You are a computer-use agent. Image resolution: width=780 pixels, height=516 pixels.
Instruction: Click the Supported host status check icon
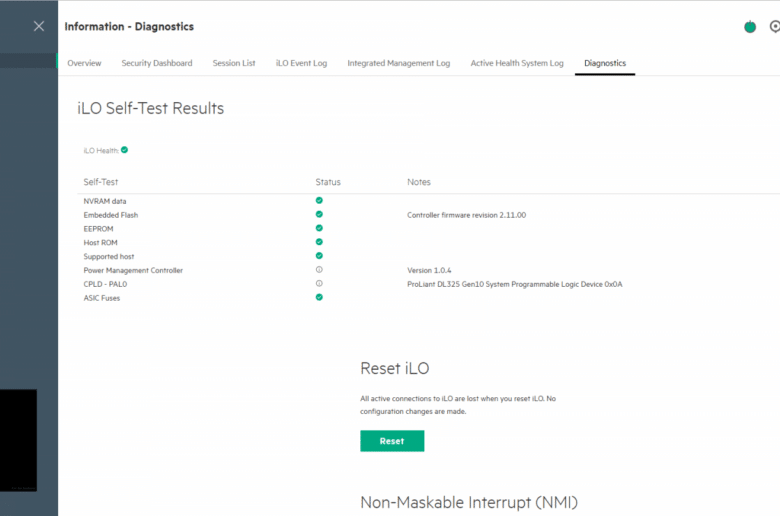click(x=319, y=256)
